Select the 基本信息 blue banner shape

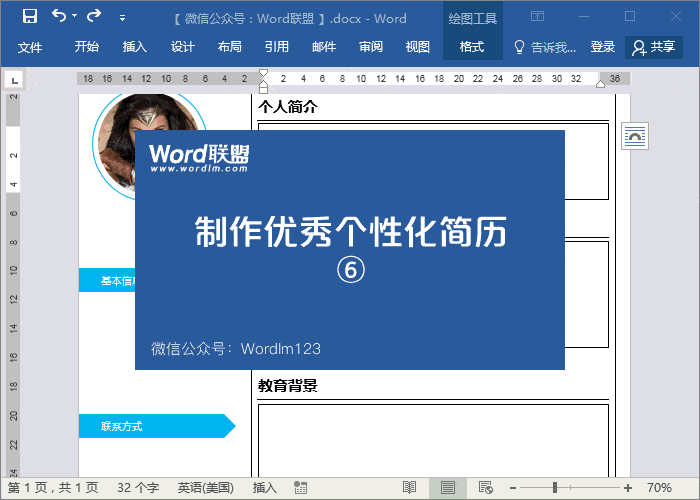(x=107, y=280)
